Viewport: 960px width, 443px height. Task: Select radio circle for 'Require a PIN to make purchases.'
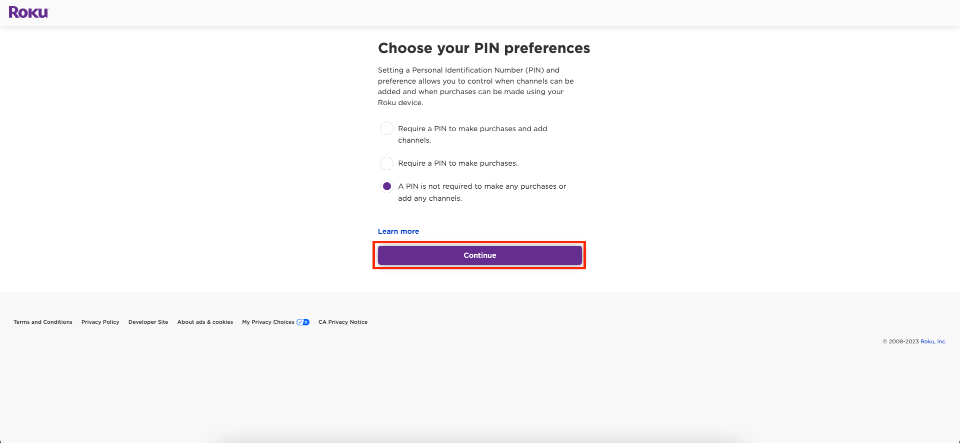click(386, 163)
